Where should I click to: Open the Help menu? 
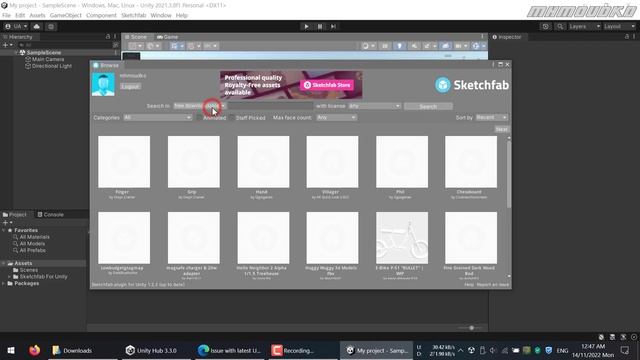(x=182, y=16)
